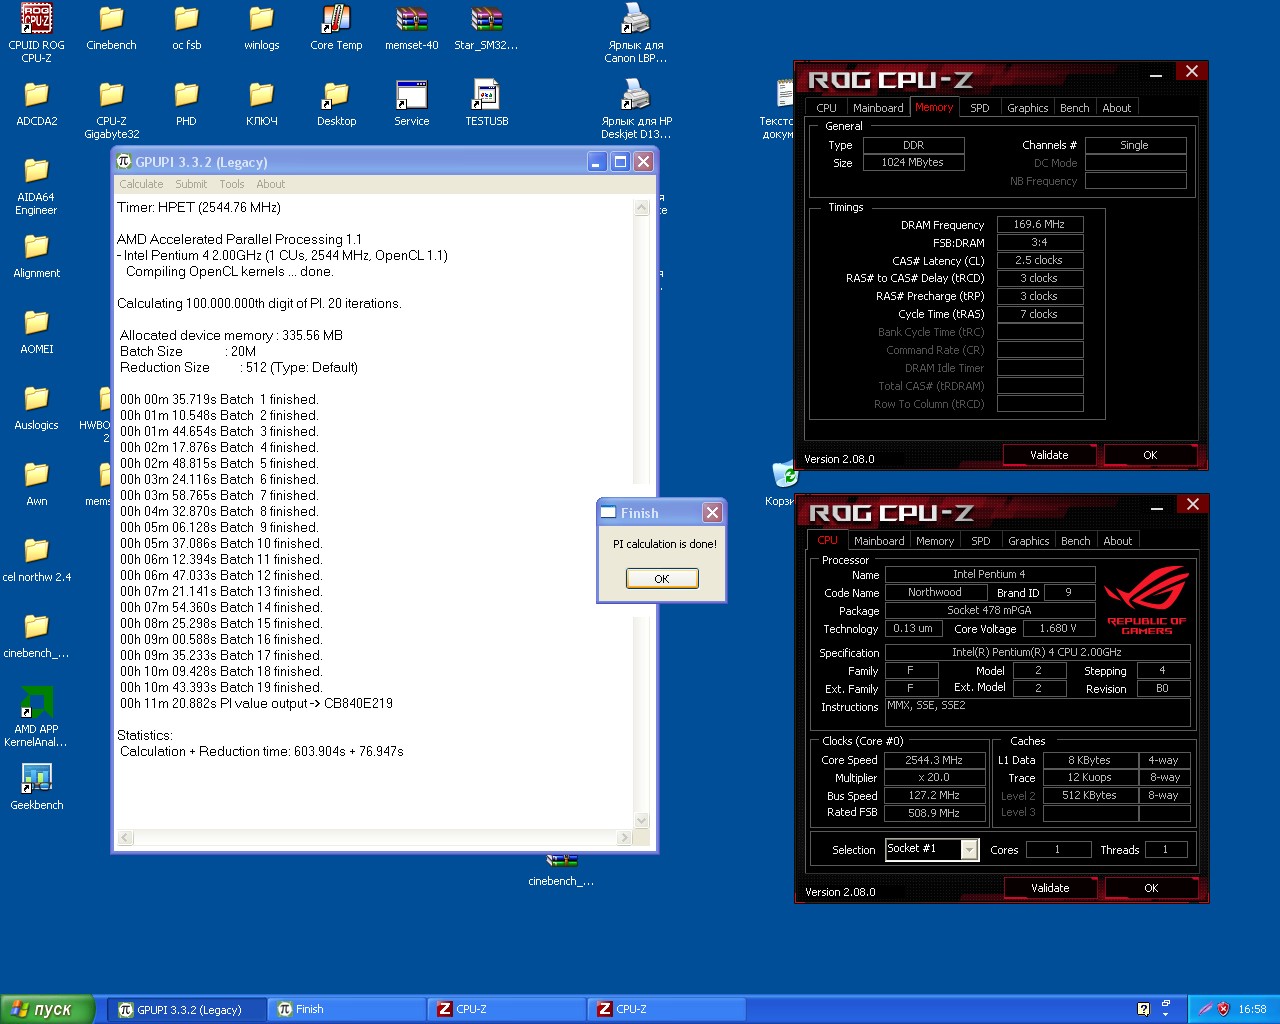
Task: Switch to Graphics tab in upper CPU-Z
Action: coord(1028,108)
